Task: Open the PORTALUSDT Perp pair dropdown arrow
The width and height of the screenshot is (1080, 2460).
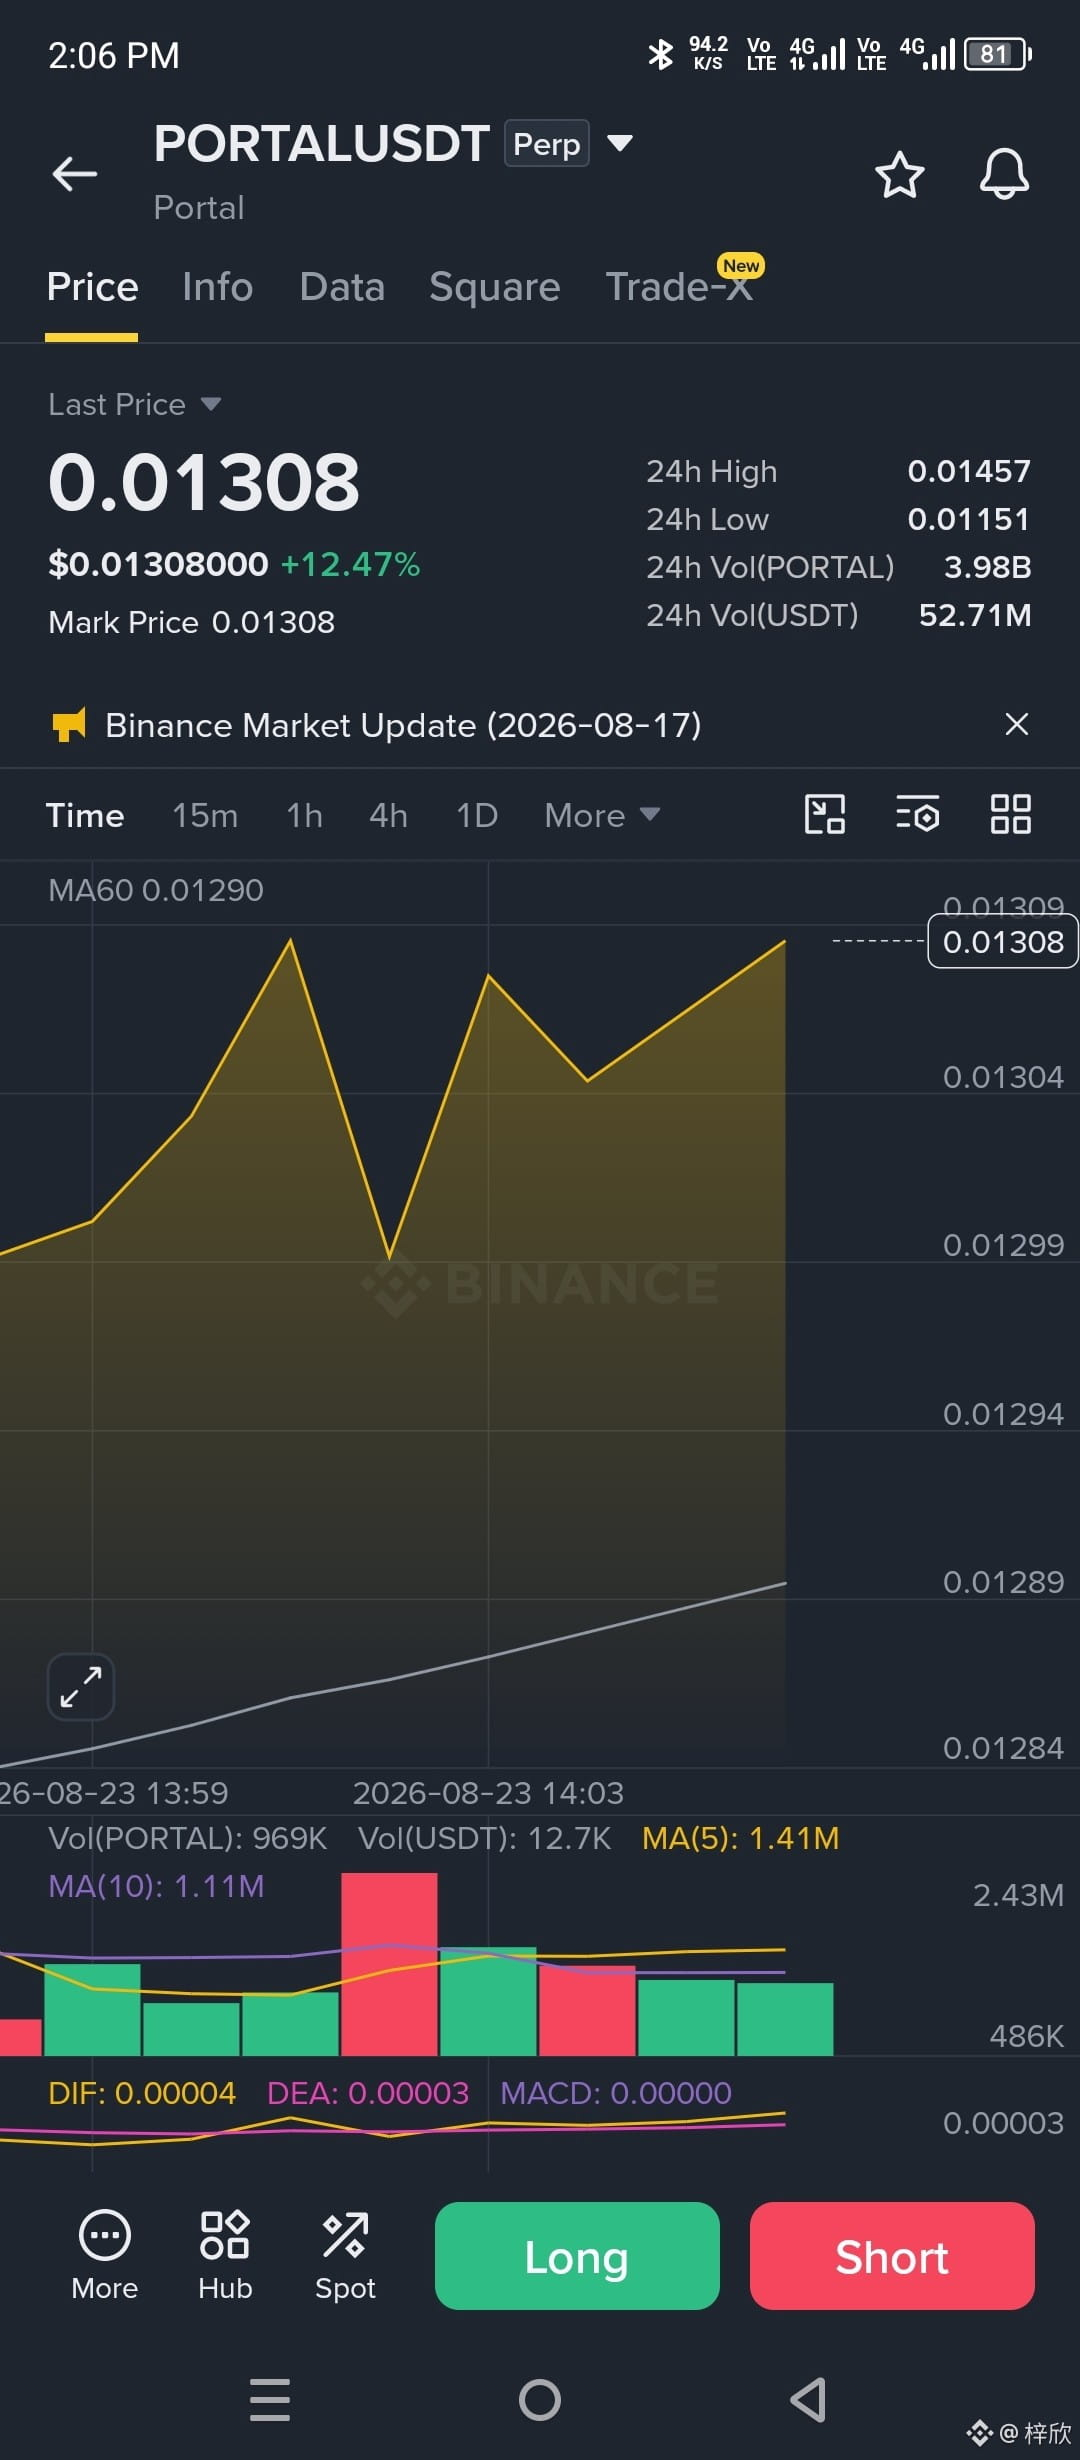Action: (x=620, y=143)
